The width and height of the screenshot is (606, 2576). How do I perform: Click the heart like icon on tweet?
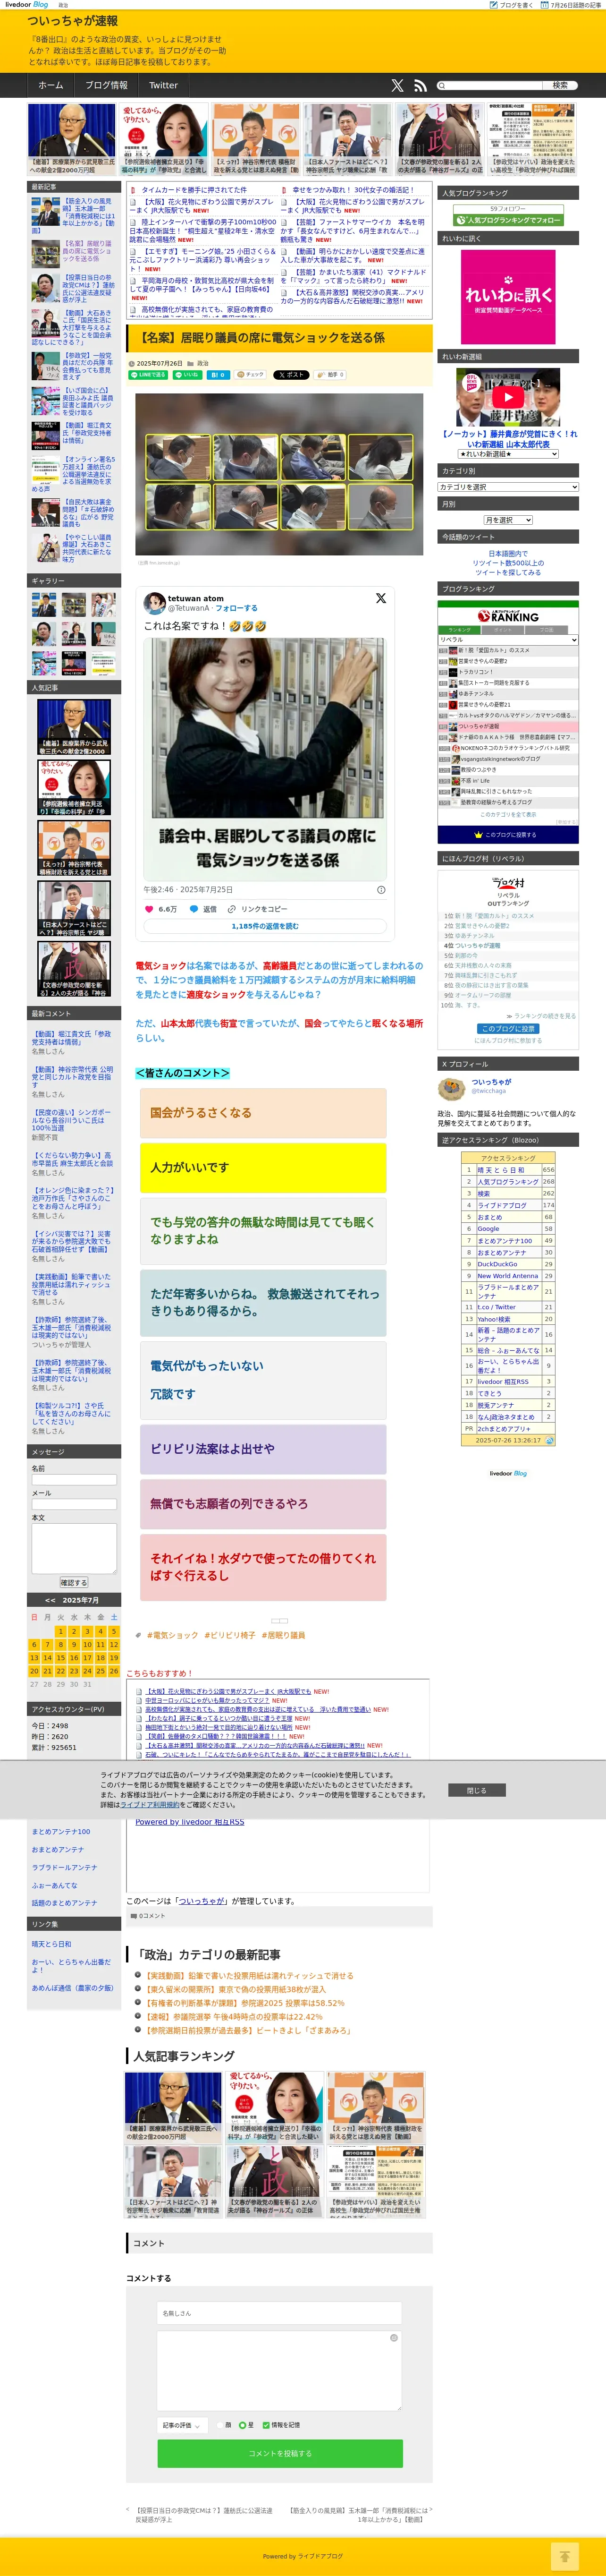[149, 909]
